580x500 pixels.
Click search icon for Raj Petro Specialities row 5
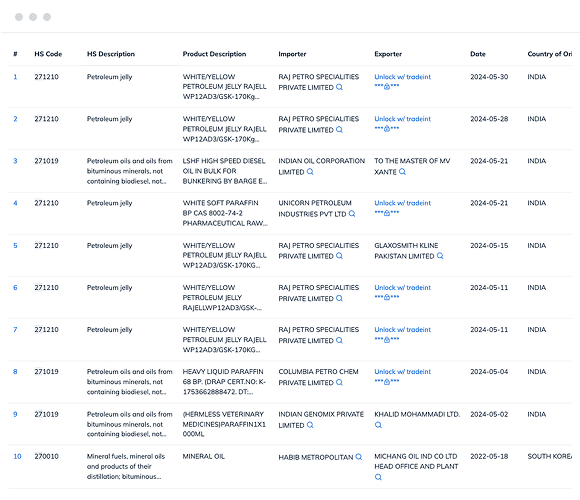[x=339, y=256]
